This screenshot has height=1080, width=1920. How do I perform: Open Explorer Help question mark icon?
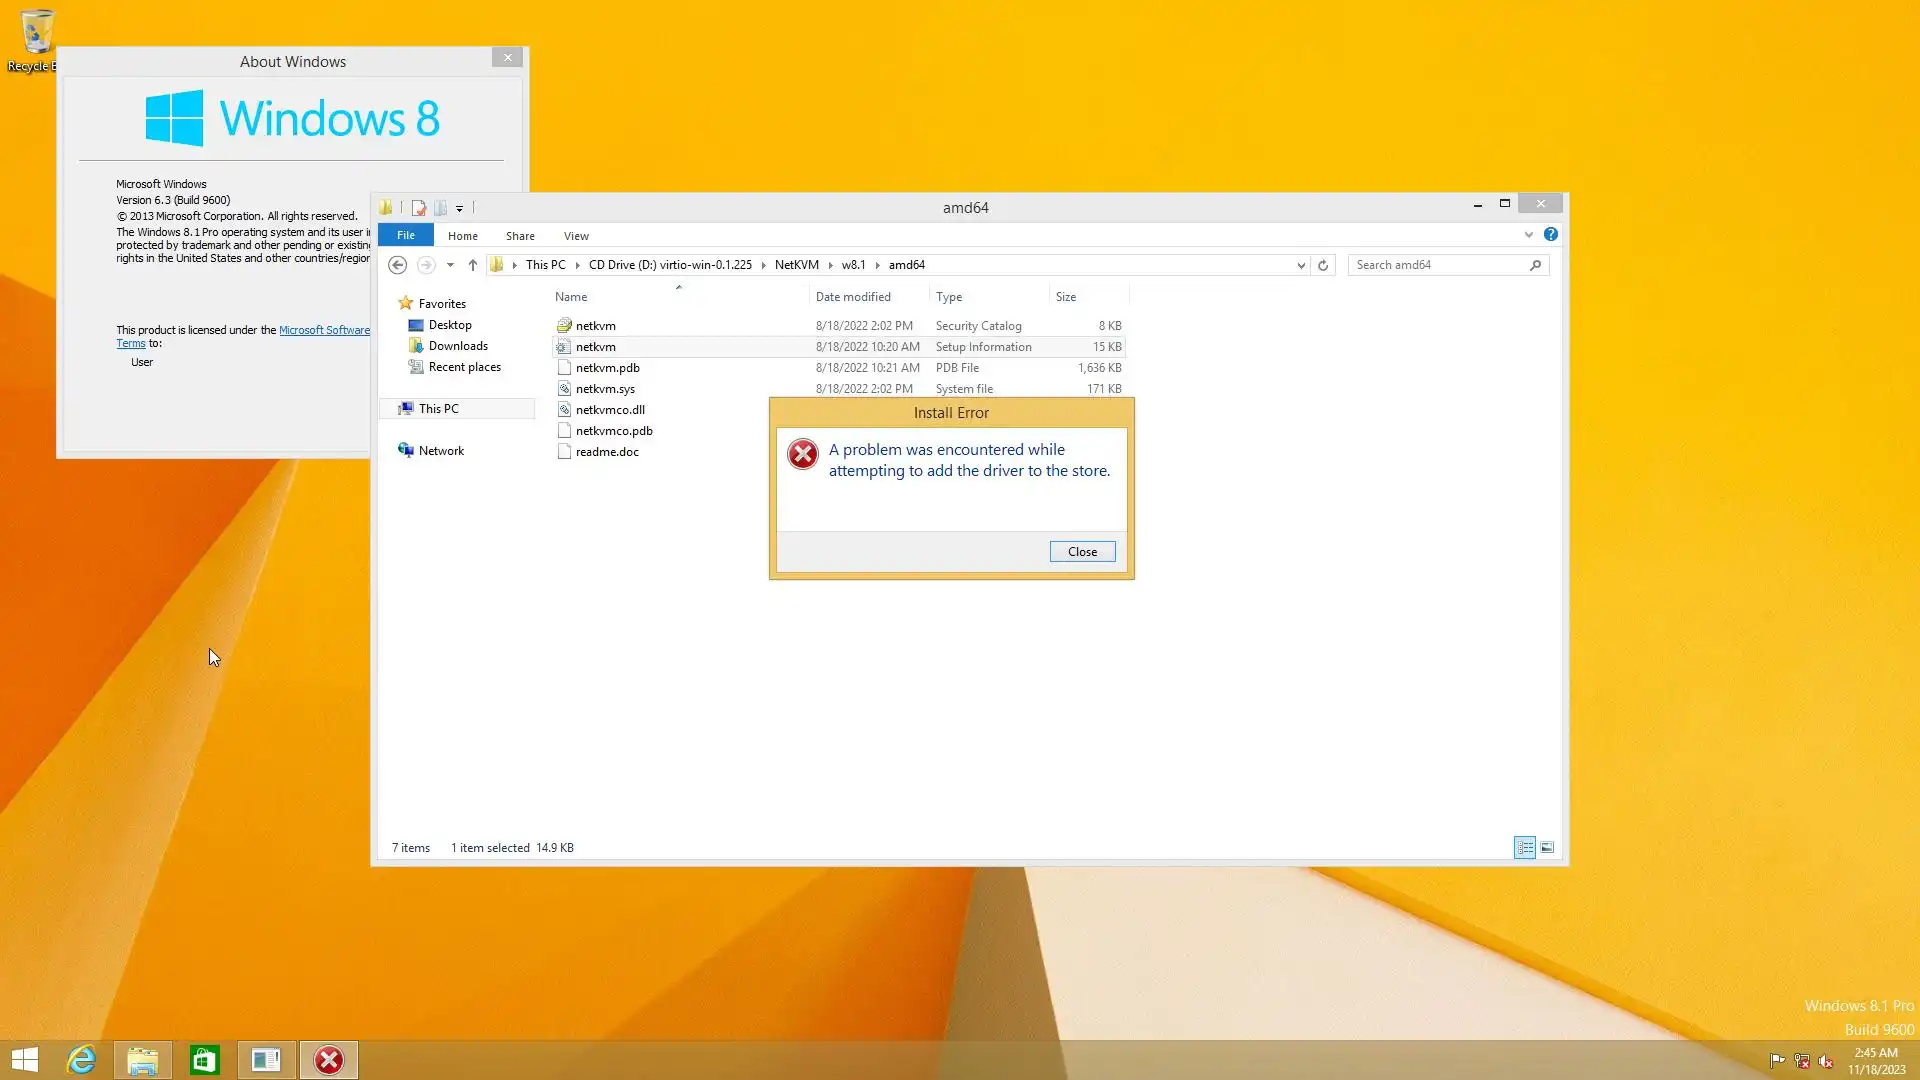(1550, 234)
